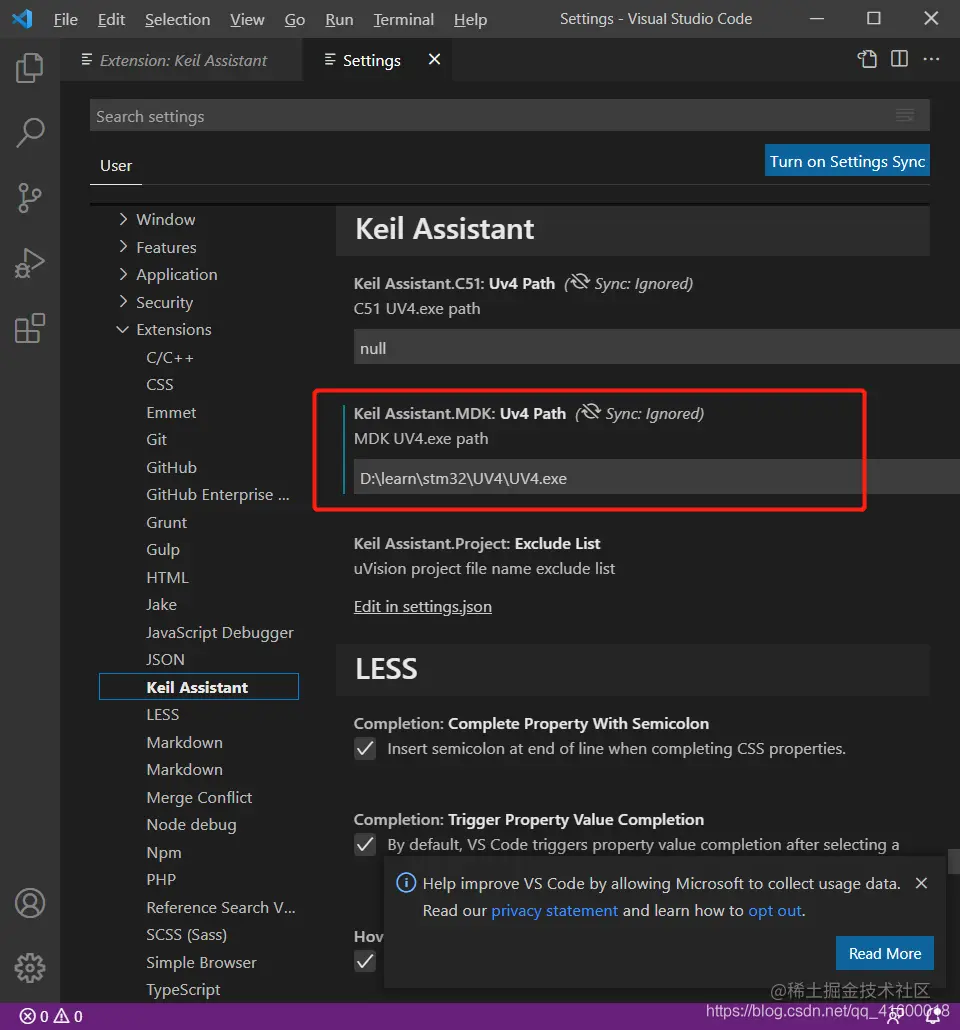Click sync ignored icon for C51 Uv4 Path

[x=579, y=282]
